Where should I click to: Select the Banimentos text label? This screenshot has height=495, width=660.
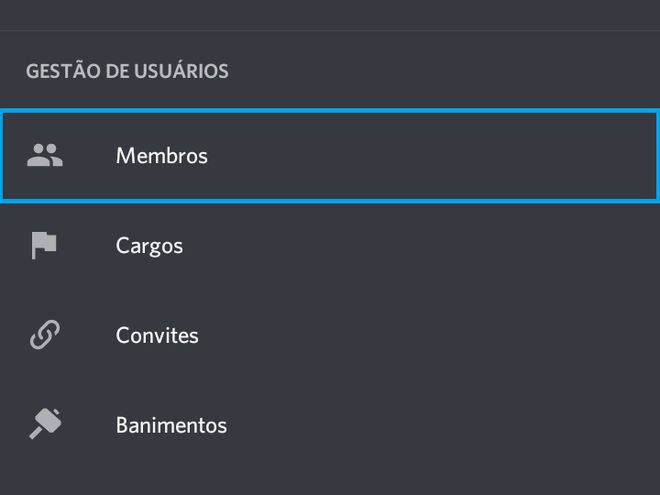(x=171, y=425)
